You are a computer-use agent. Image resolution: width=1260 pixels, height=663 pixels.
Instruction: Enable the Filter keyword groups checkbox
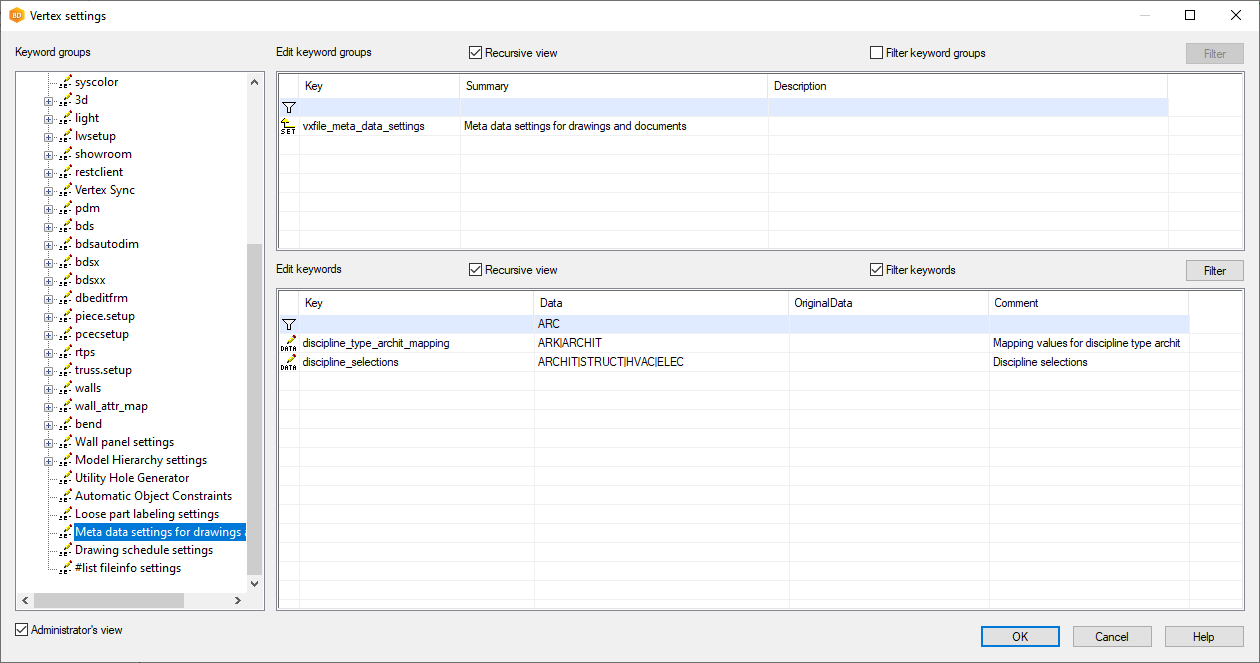[877, 53]
